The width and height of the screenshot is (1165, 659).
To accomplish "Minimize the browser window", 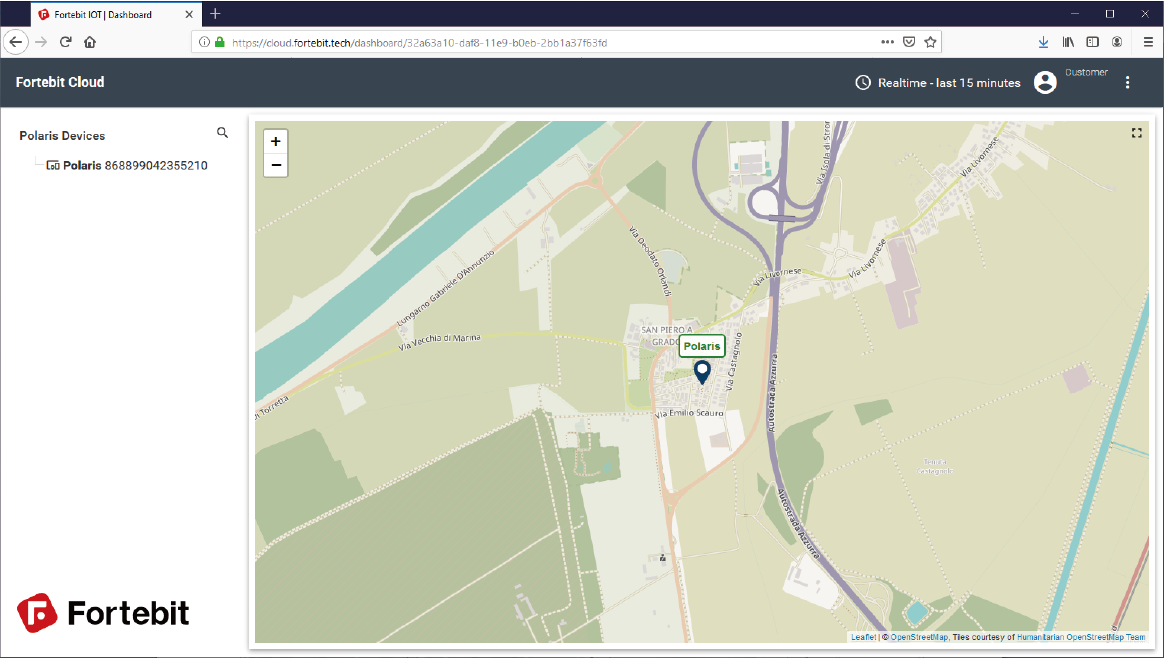I will coord(1074,14).
